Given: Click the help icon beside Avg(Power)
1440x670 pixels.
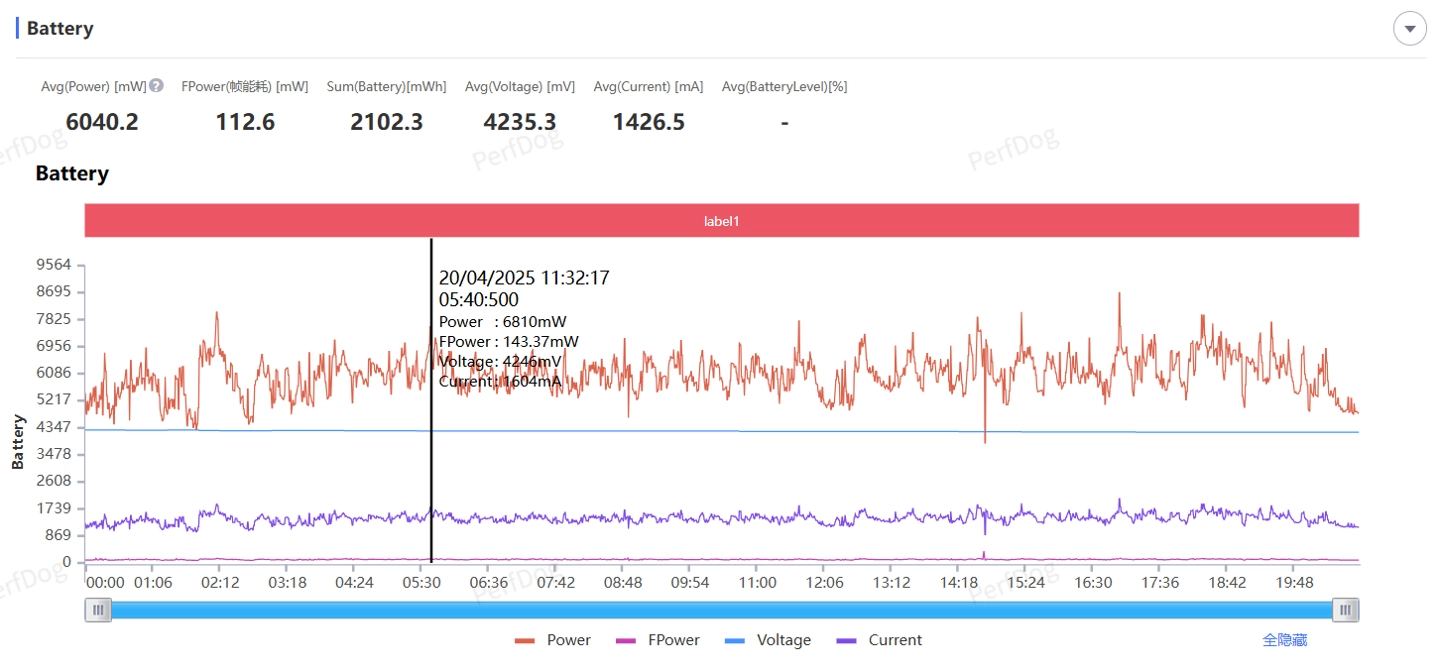Looking at the screenshot, I should (157, 86).
